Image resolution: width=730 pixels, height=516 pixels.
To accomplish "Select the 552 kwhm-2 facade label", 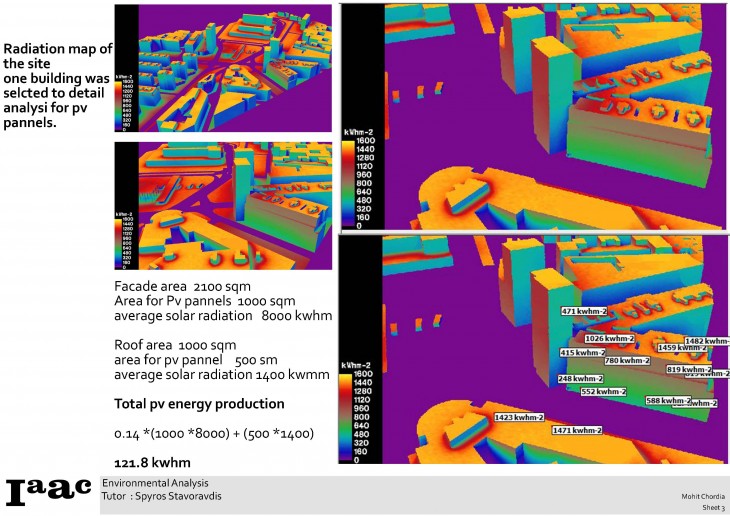I will pos(604,392).
